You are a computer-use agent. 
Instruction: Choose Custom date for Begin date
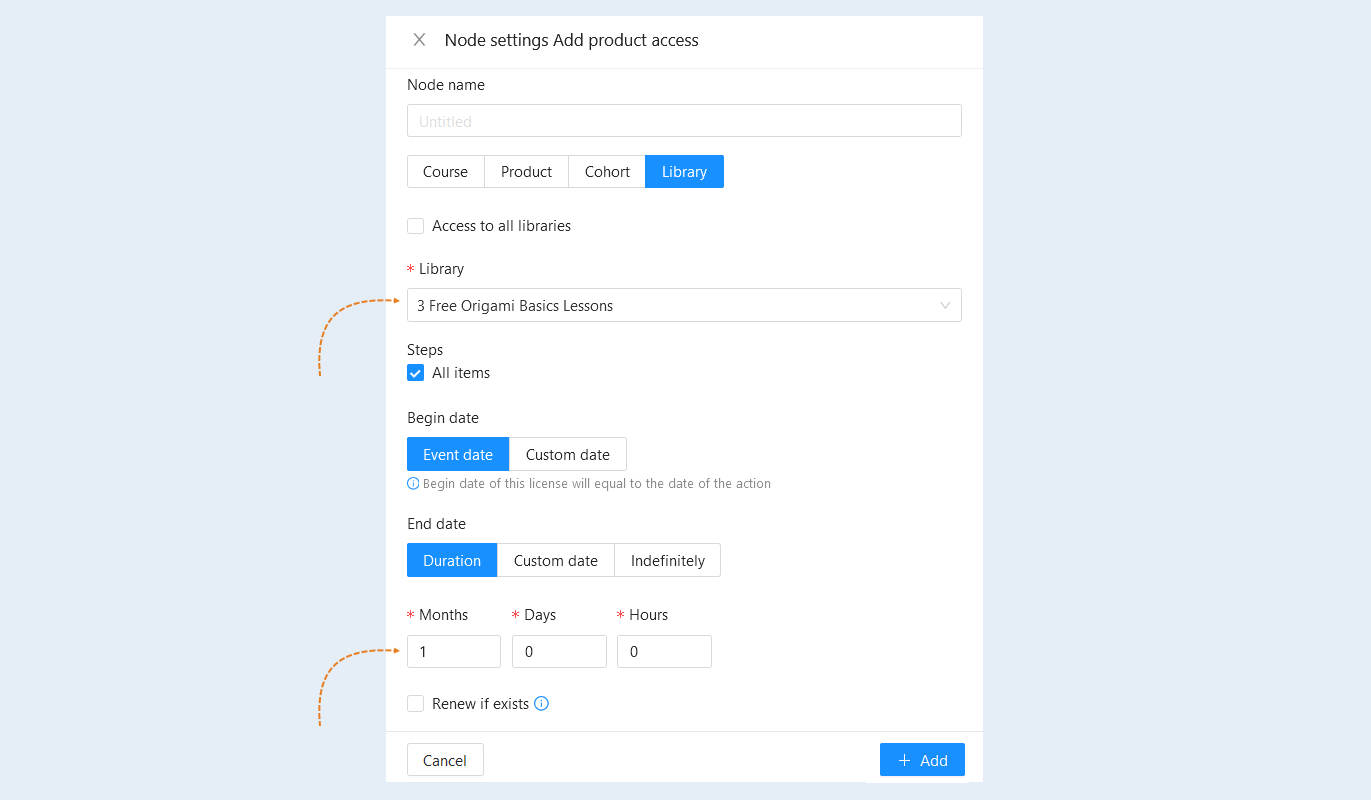coord(568,454)
